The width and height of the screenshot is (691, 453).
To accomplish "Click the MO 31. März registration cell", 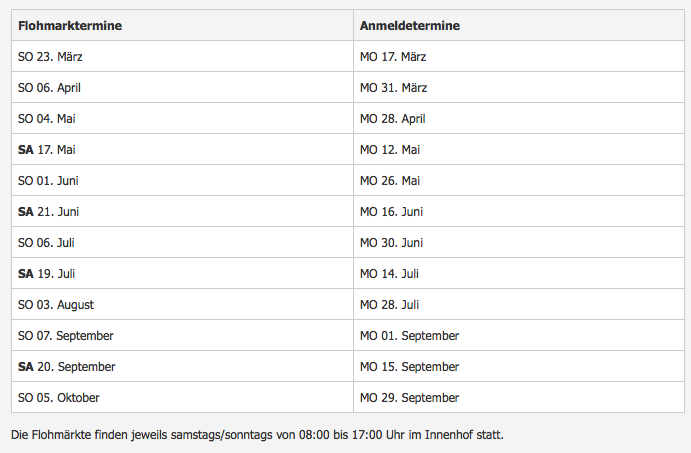I will (393, 87).
